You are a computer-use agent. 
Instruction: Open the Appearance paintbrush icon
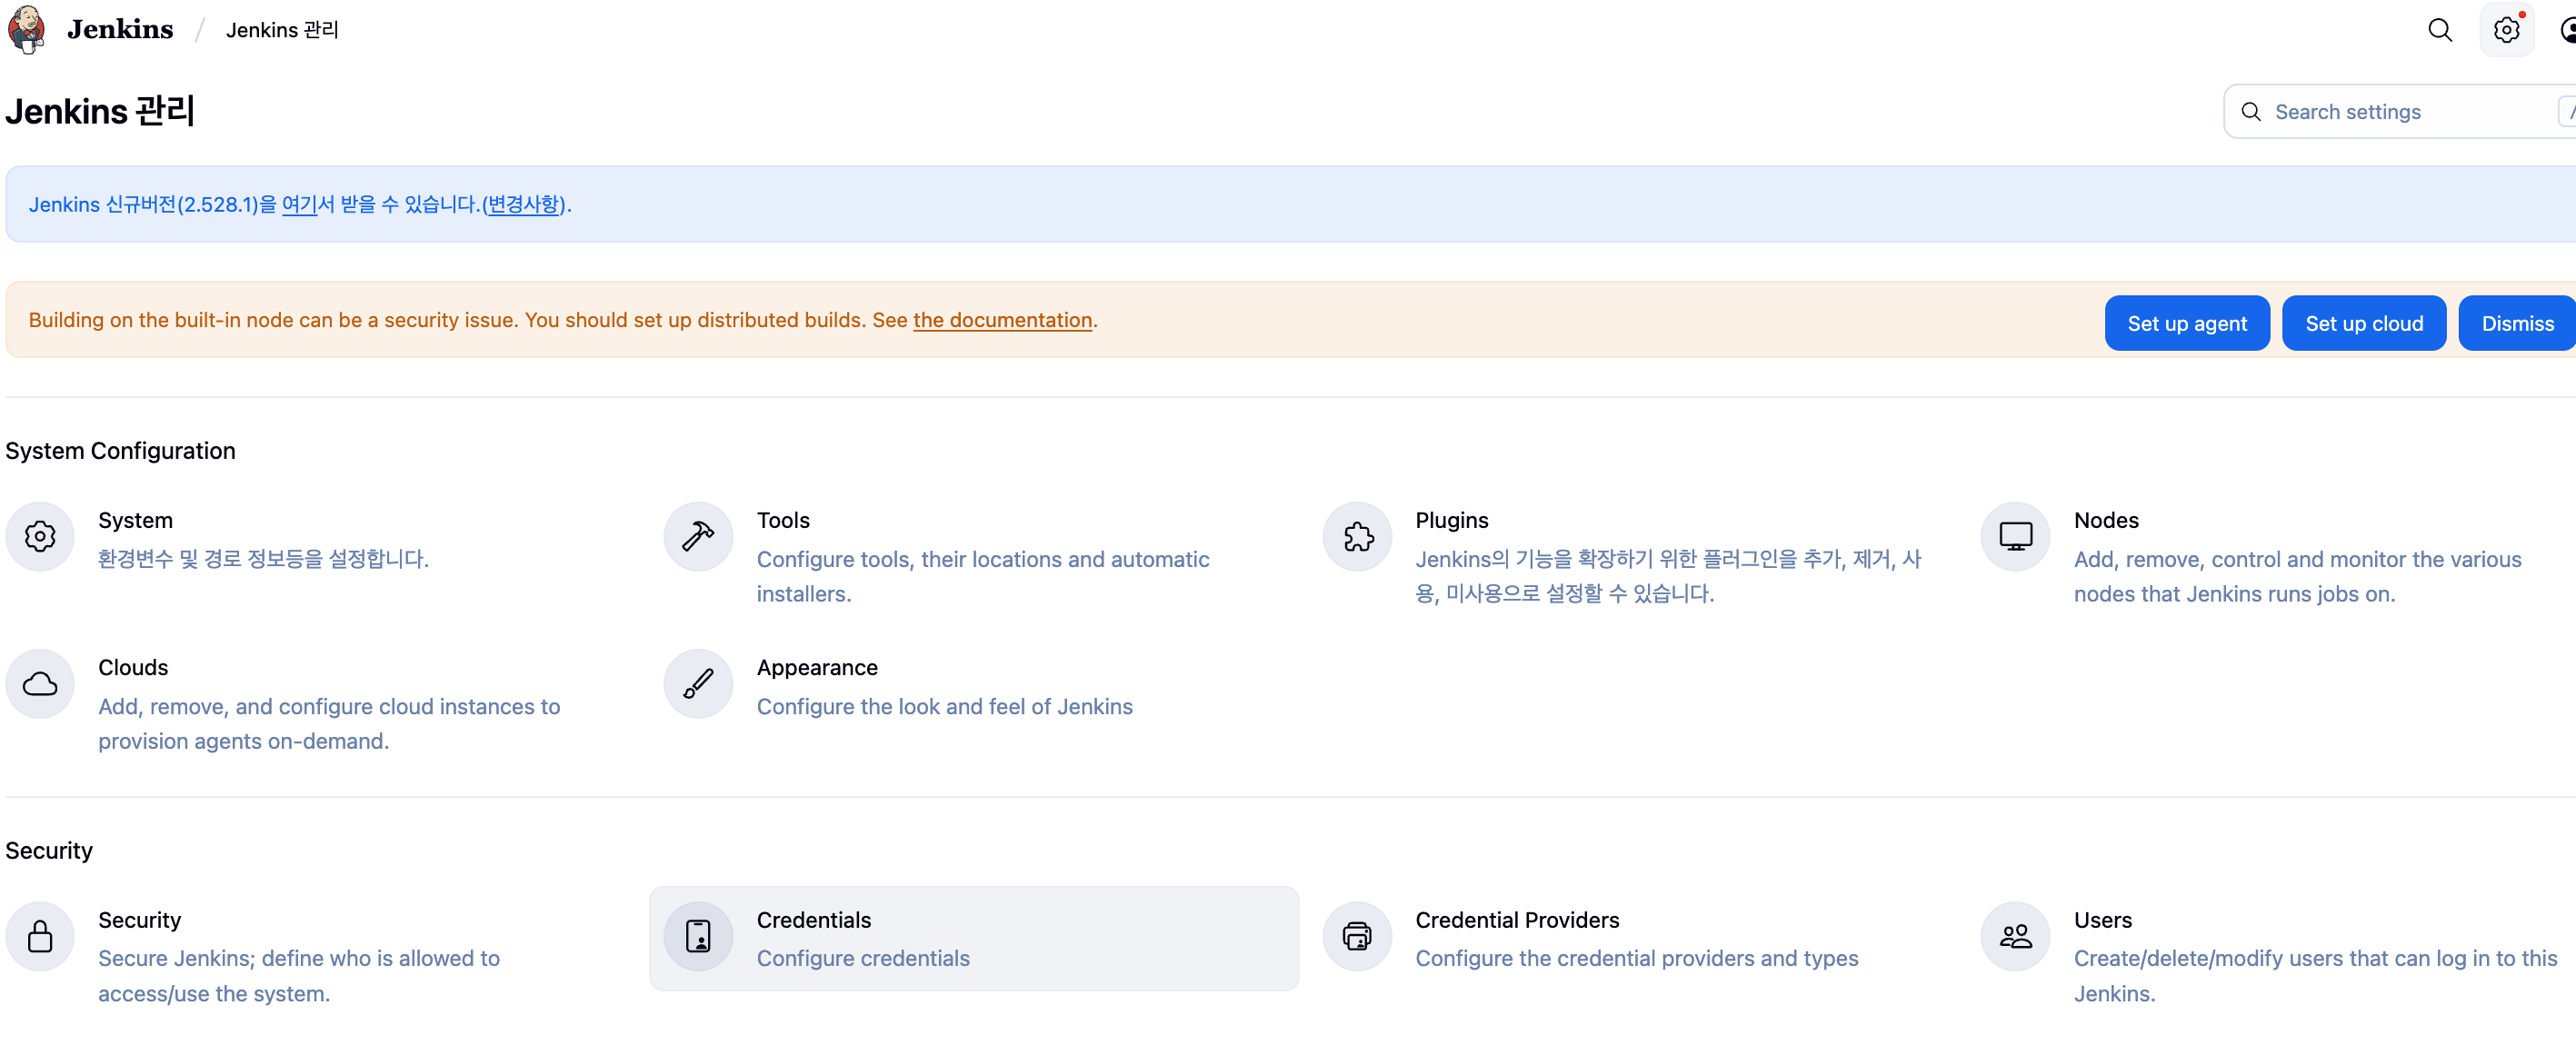tap(698, 684)
